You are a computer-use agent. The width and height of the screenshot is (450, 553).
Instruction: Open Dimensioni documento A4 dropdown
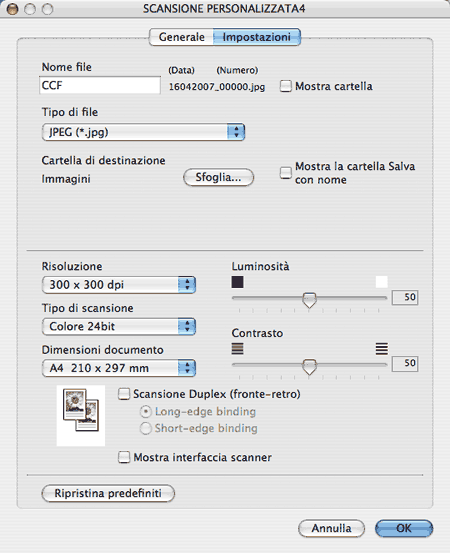click(119, 368)
